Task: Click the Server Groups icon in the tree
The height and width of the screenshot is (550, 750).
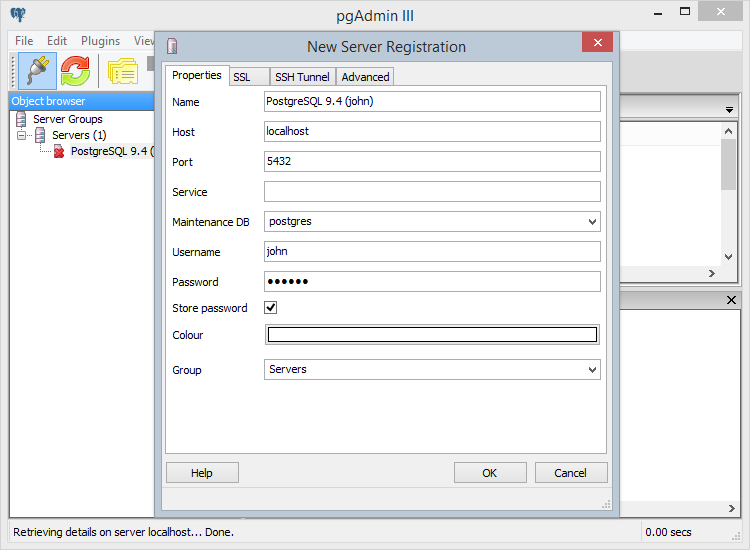Action: click(x=22, y=119)
